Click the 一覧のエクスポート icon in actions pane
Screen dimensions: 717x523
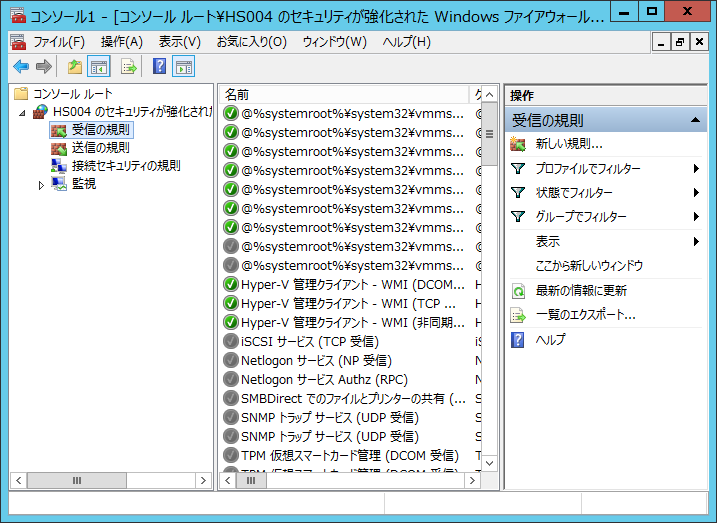pyautogui.click(x=518, y=315)
